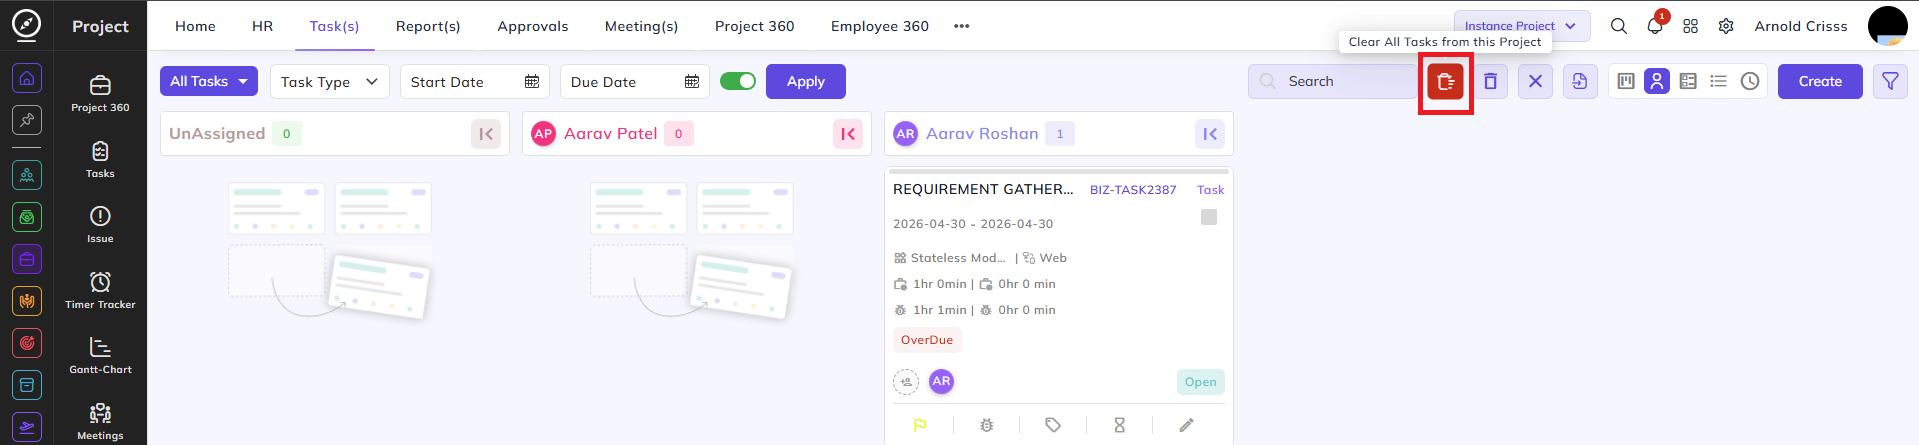
Task: Click the Open status badge
Action: click(x=1201, y=382)
